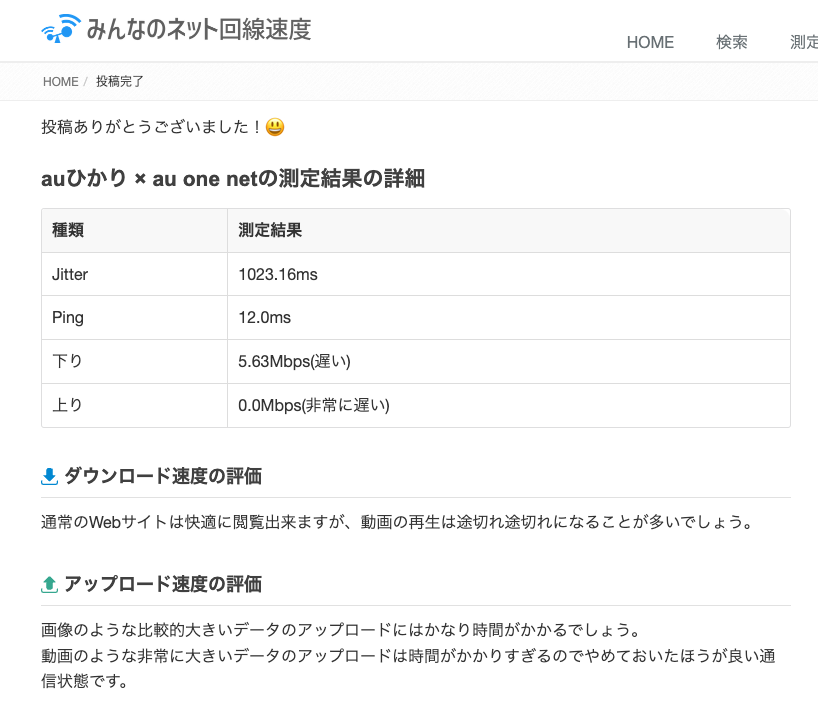
Task: Select the Ping 12.0ms value cell
Action: [x=264, y=318]
